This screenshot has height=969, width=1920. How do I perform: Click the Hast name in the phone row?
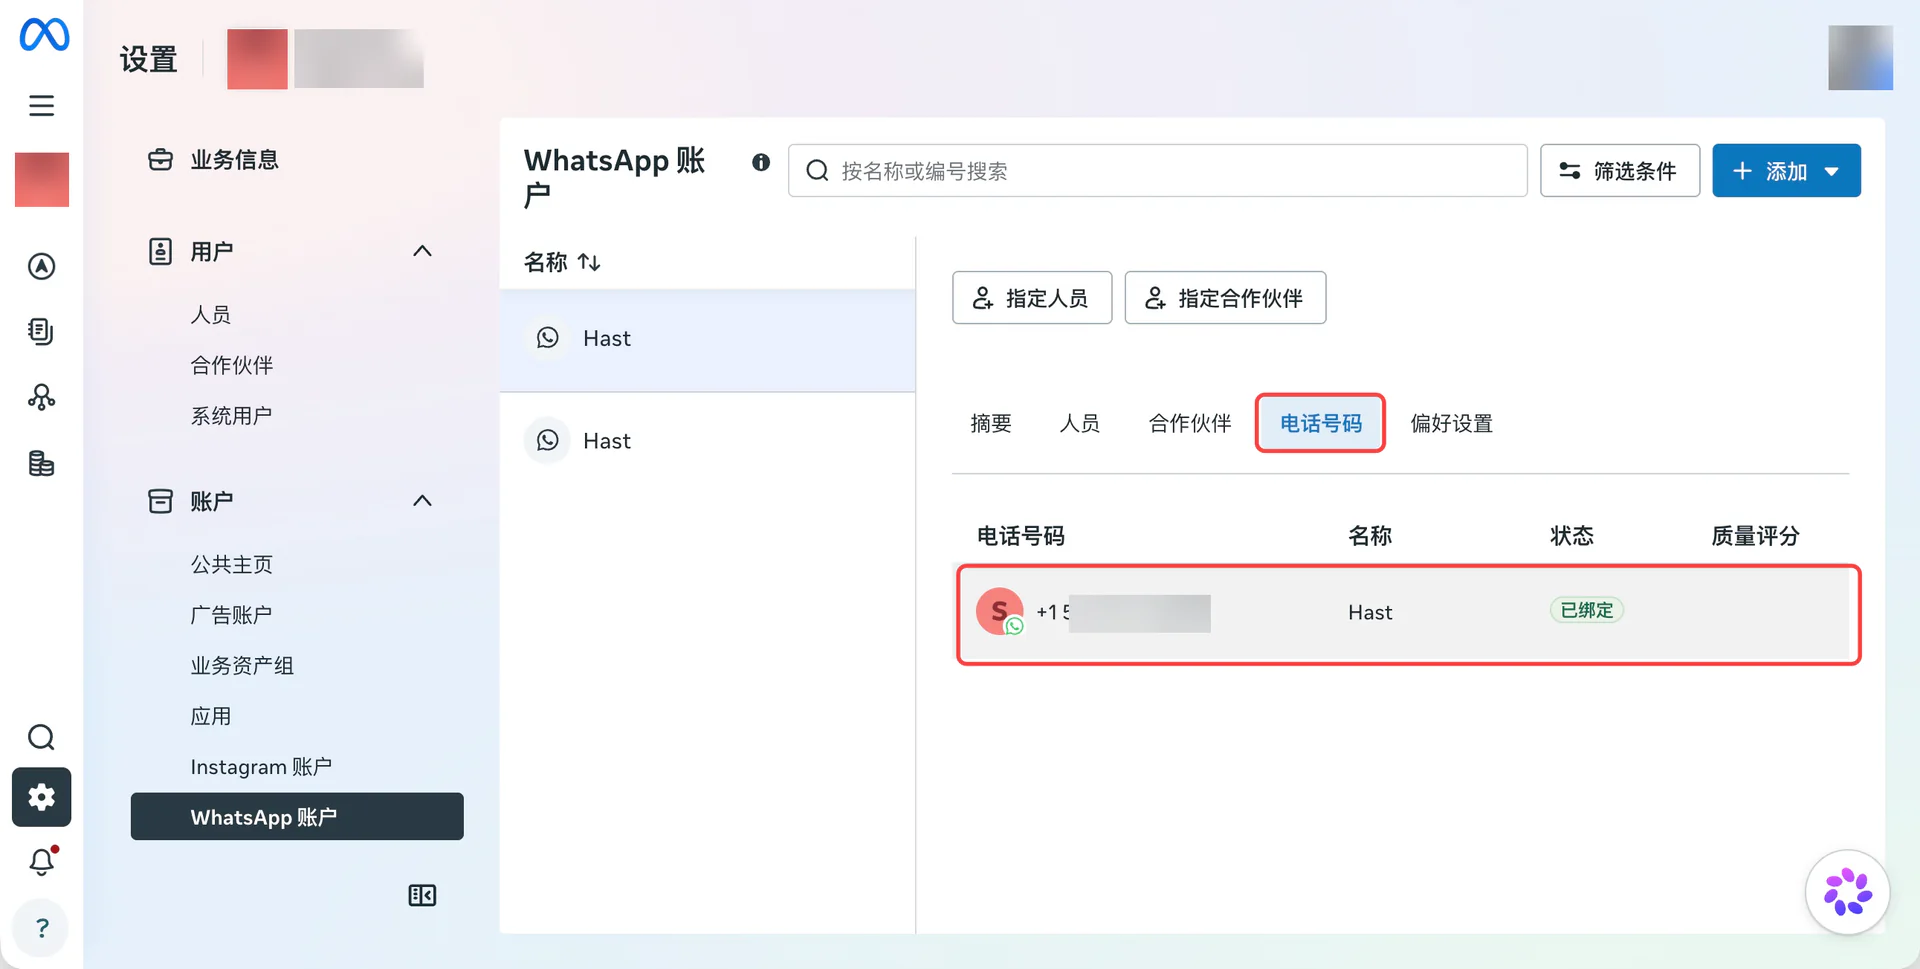click(x=1370, y=612)
